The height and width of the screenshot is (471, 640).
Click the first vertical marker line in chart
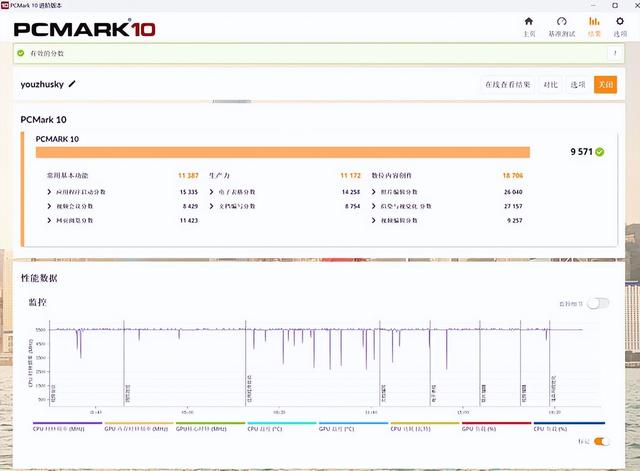124,363
